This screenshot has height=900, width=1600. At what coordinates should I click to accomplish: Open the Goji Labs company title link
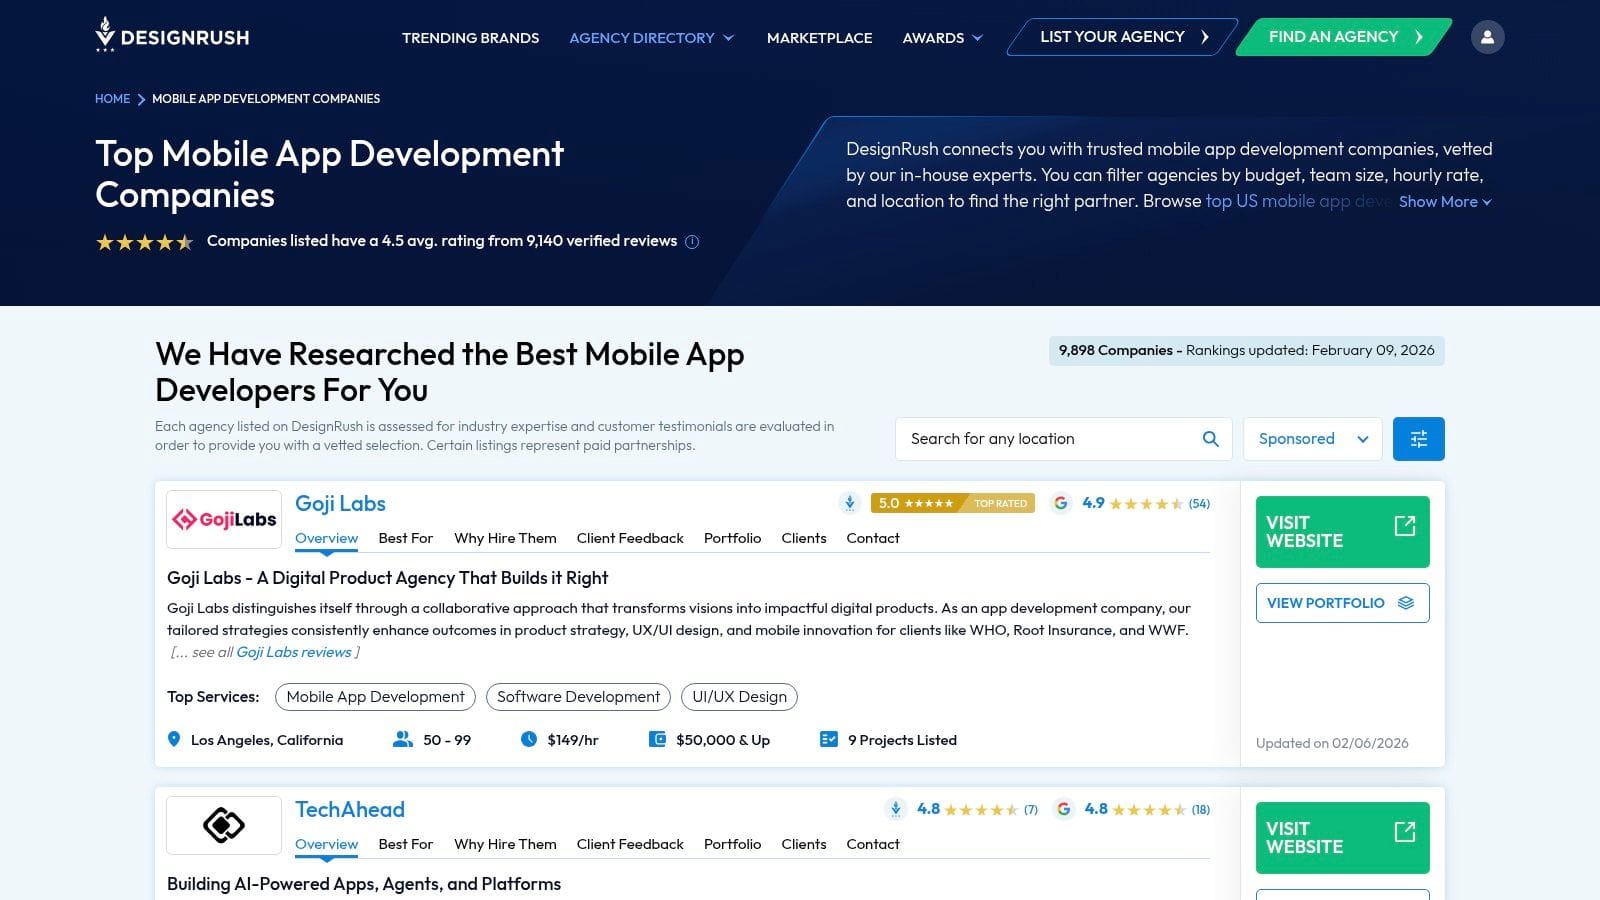[340, 504]
